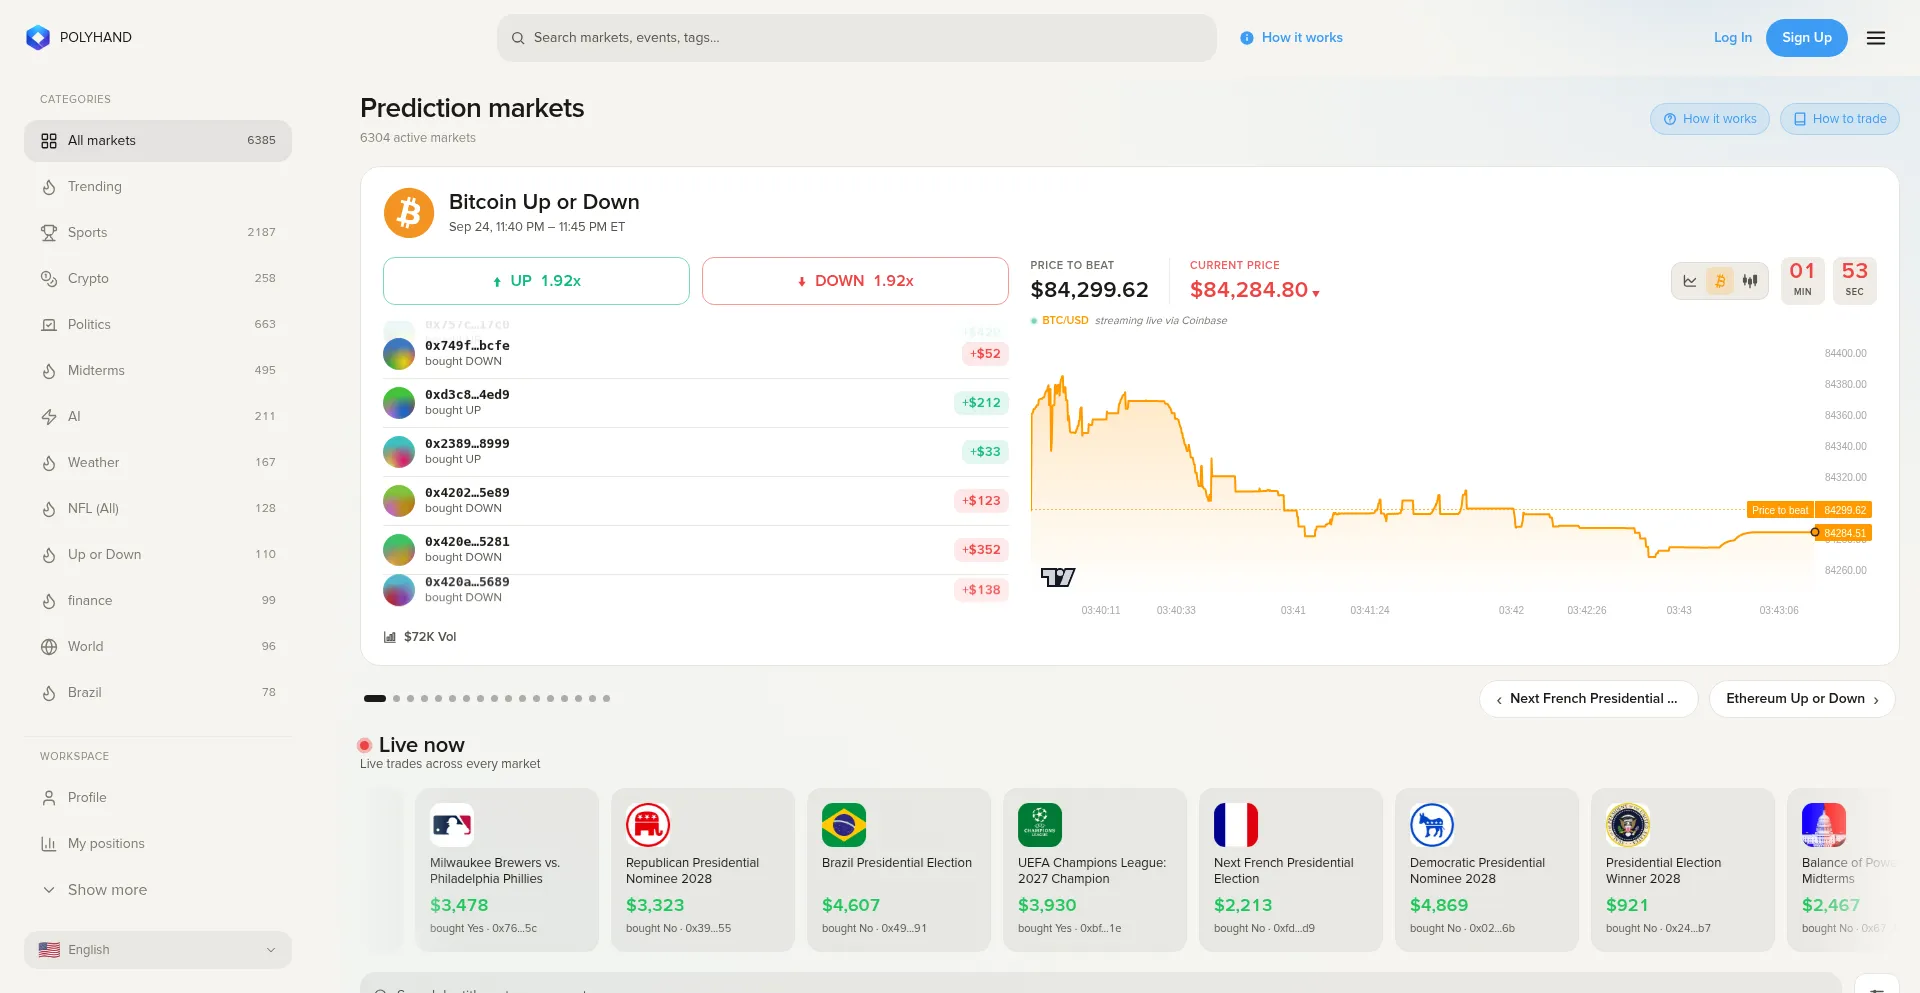Click the Capitol icon on Balance card
1920x993 pixels.
[x=1824, y=825]
